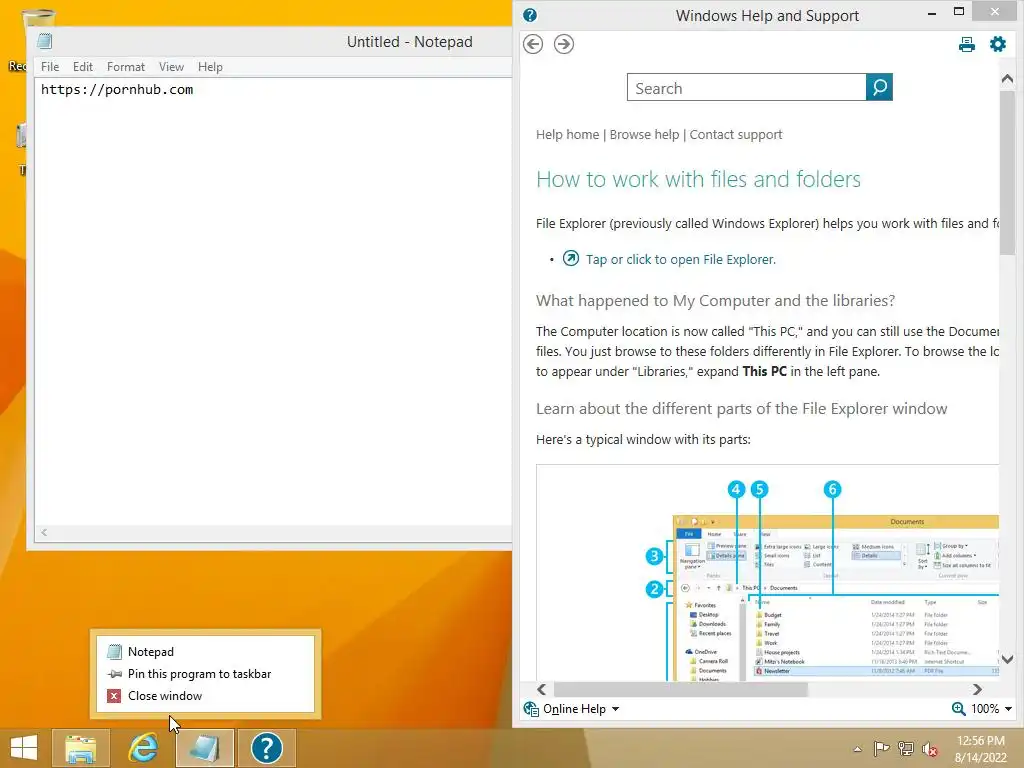
Task: Click the Online Help globe icon
Action: [x=531, y=709]
